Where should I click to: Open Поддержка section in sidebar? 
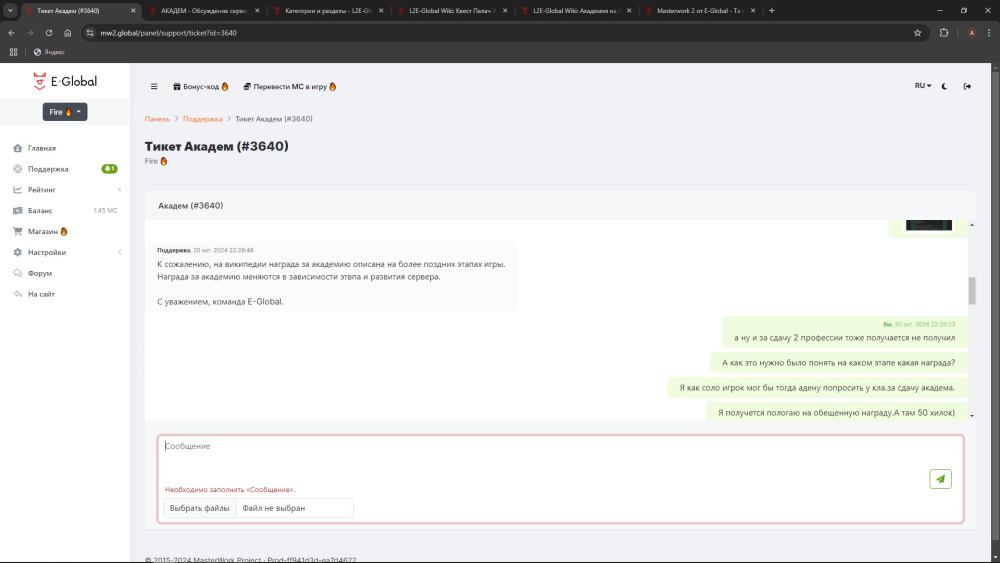[48, 169]
